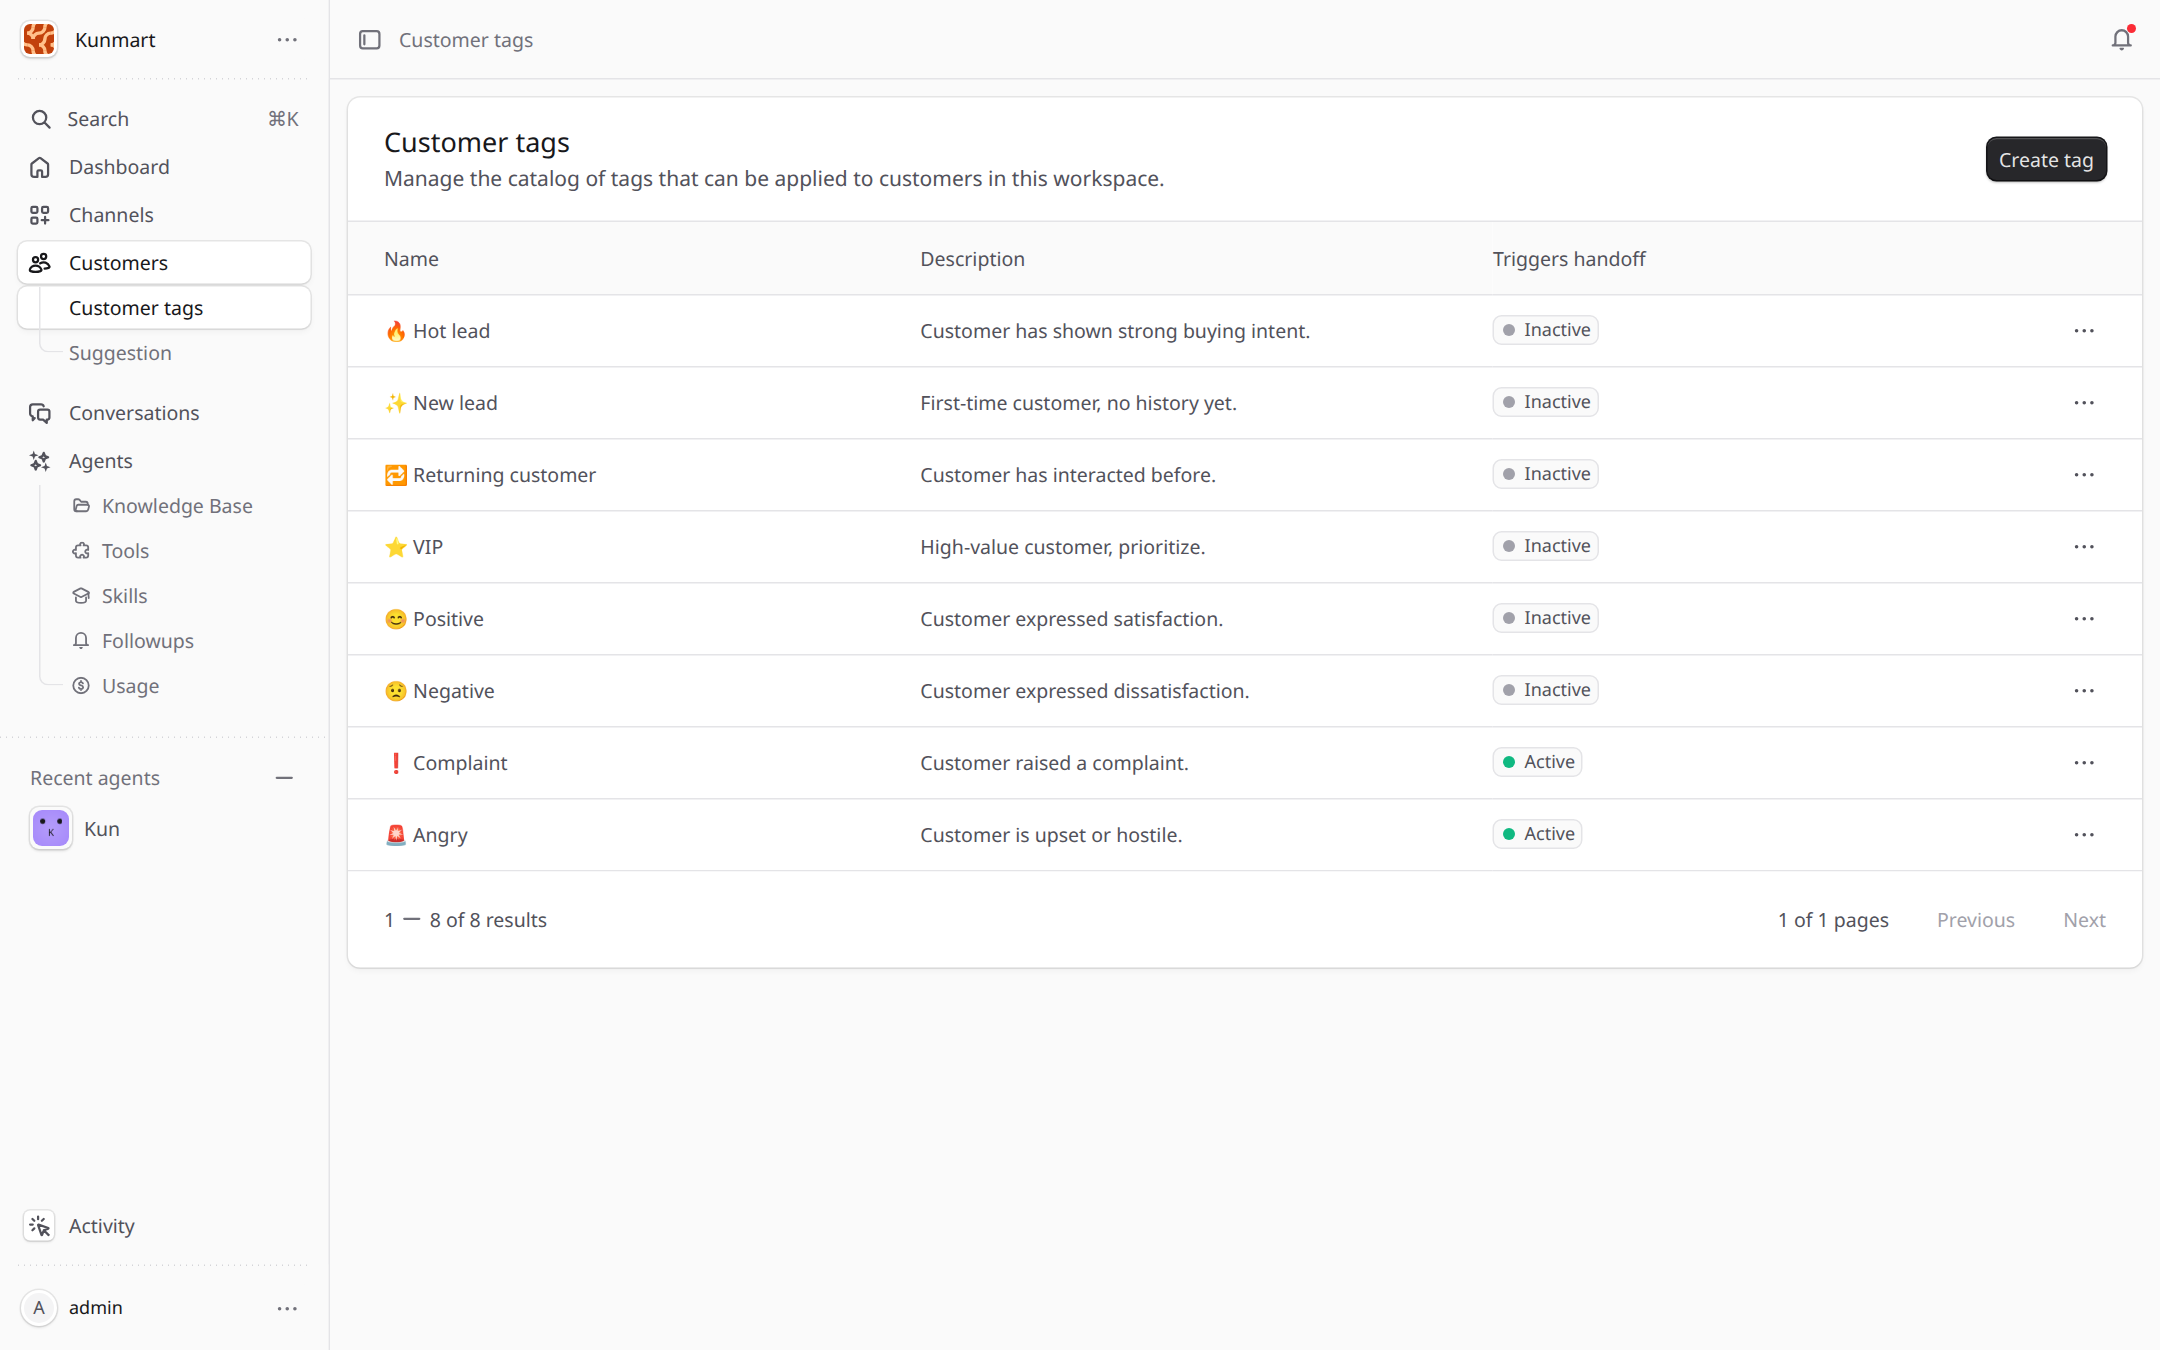Open row actions for VIP tag
Viewport: 2160px width, 1350px height.
[x=2084, y=547]
